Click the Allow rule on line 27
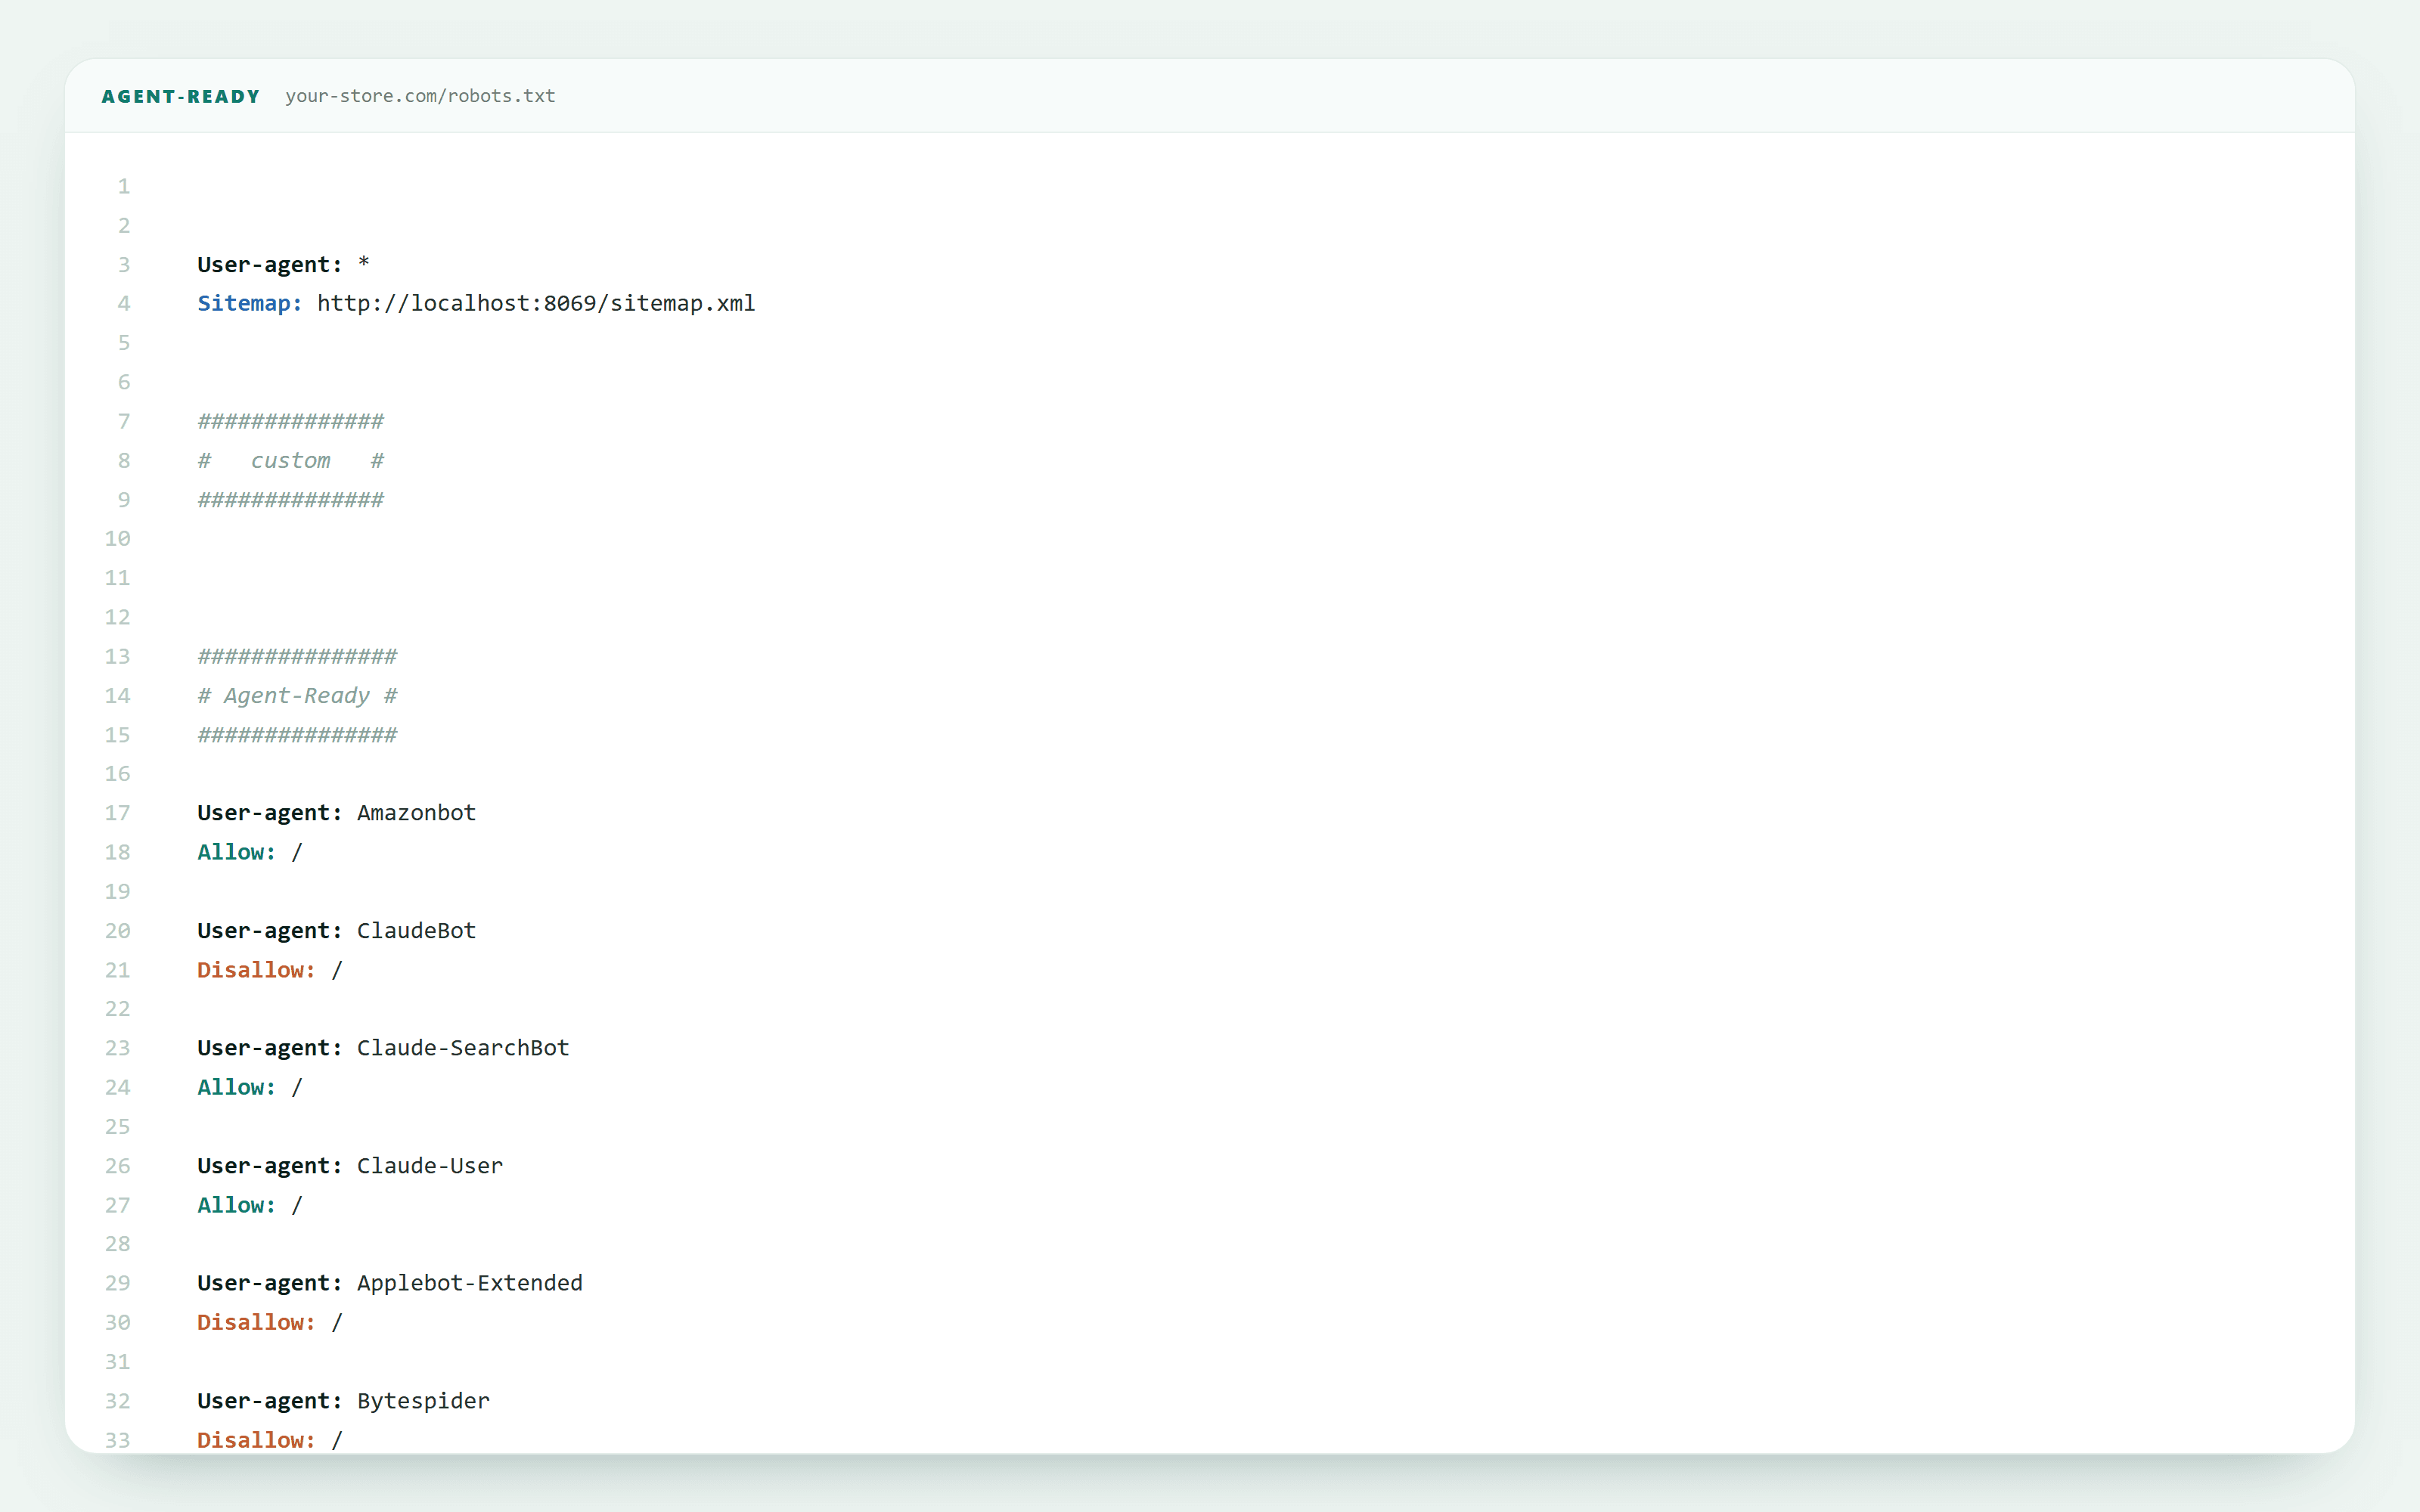The width and height of the screenshot is (2420, 1512). [250, 1205]
